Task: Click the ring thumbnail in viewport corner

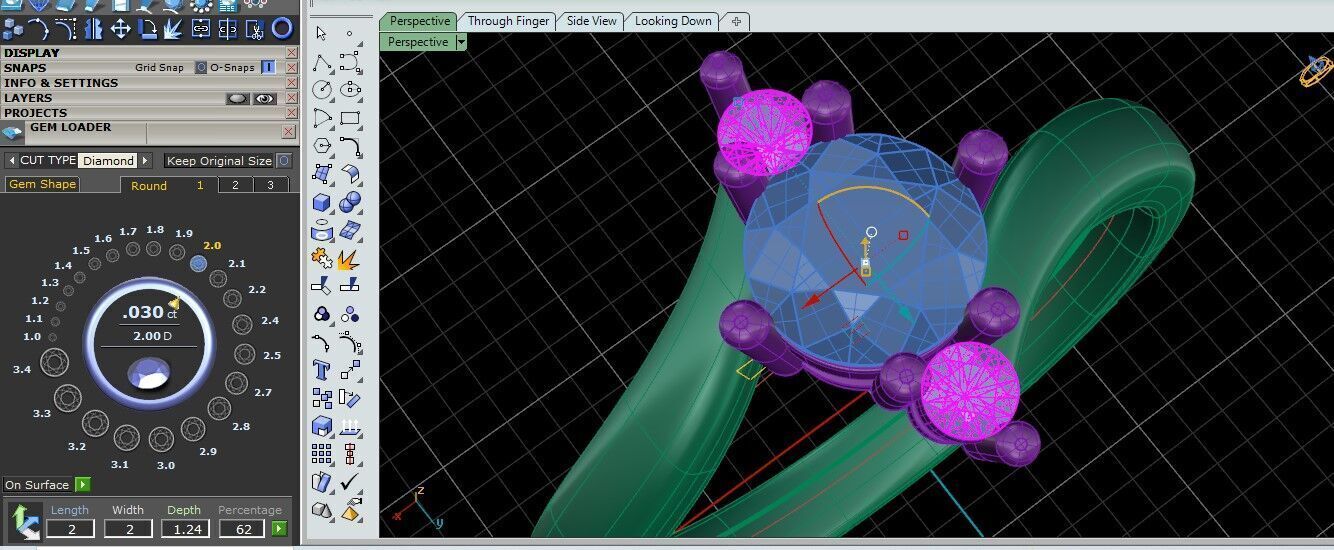Action: [x=1316, y=70]
